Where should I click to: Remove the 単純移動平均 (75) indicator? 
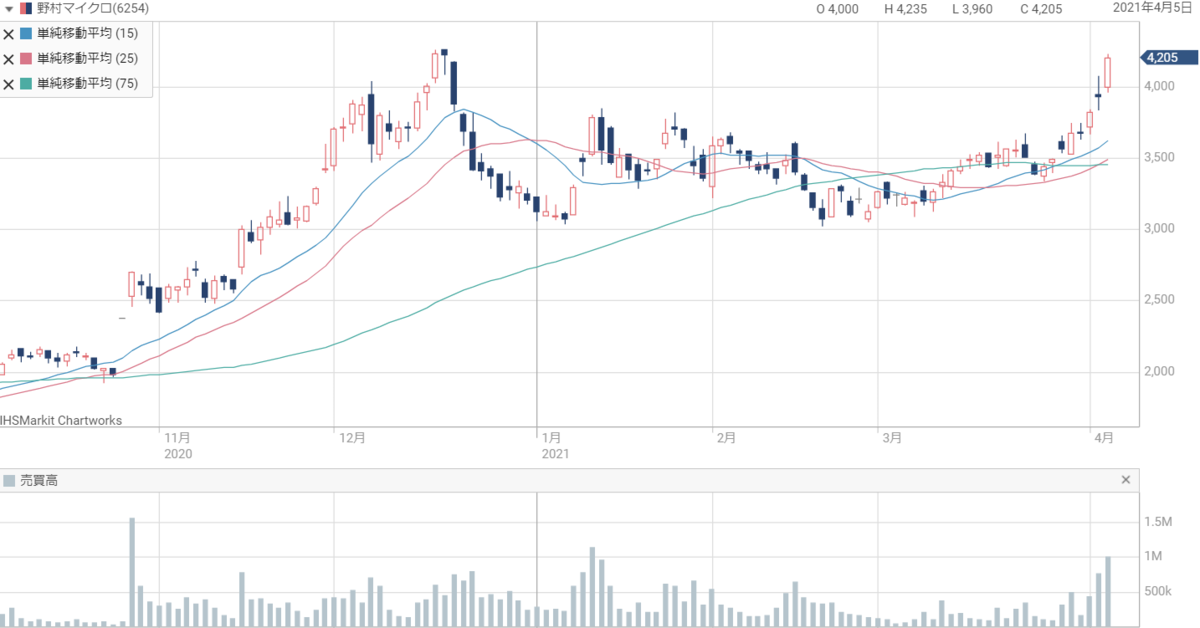(9, 85)
